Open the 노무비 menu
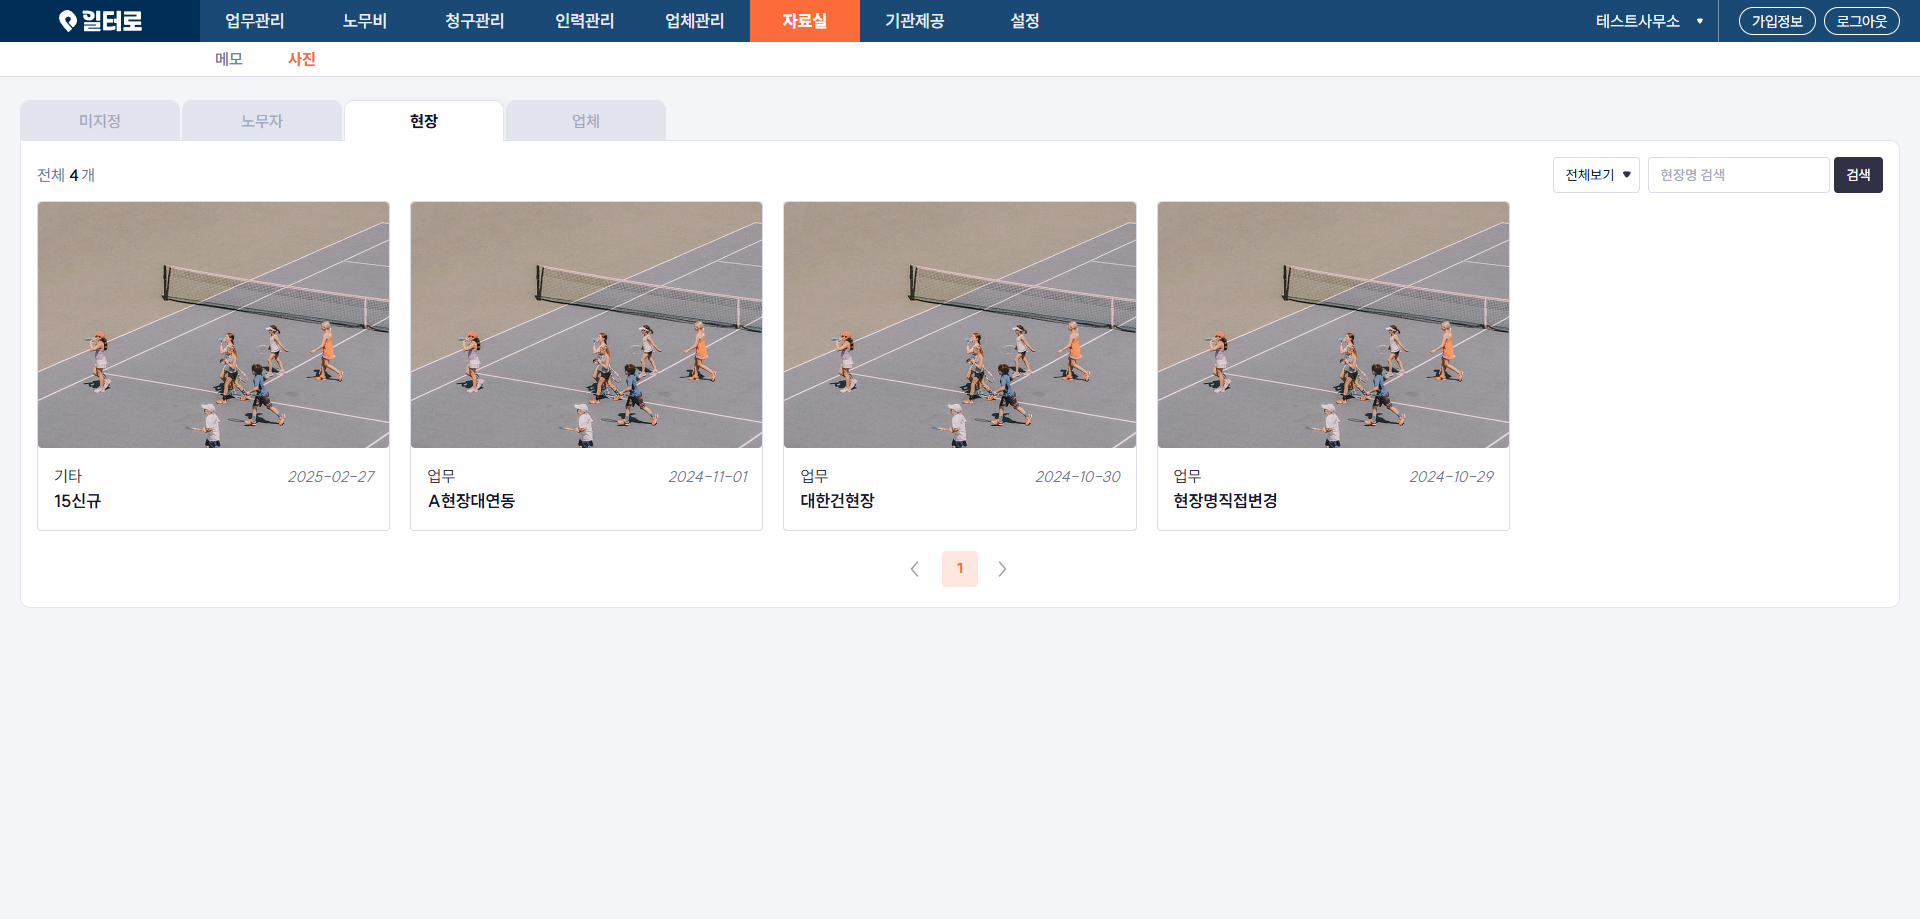This screenshot has height=919, width=1920. tap(364, 21)
